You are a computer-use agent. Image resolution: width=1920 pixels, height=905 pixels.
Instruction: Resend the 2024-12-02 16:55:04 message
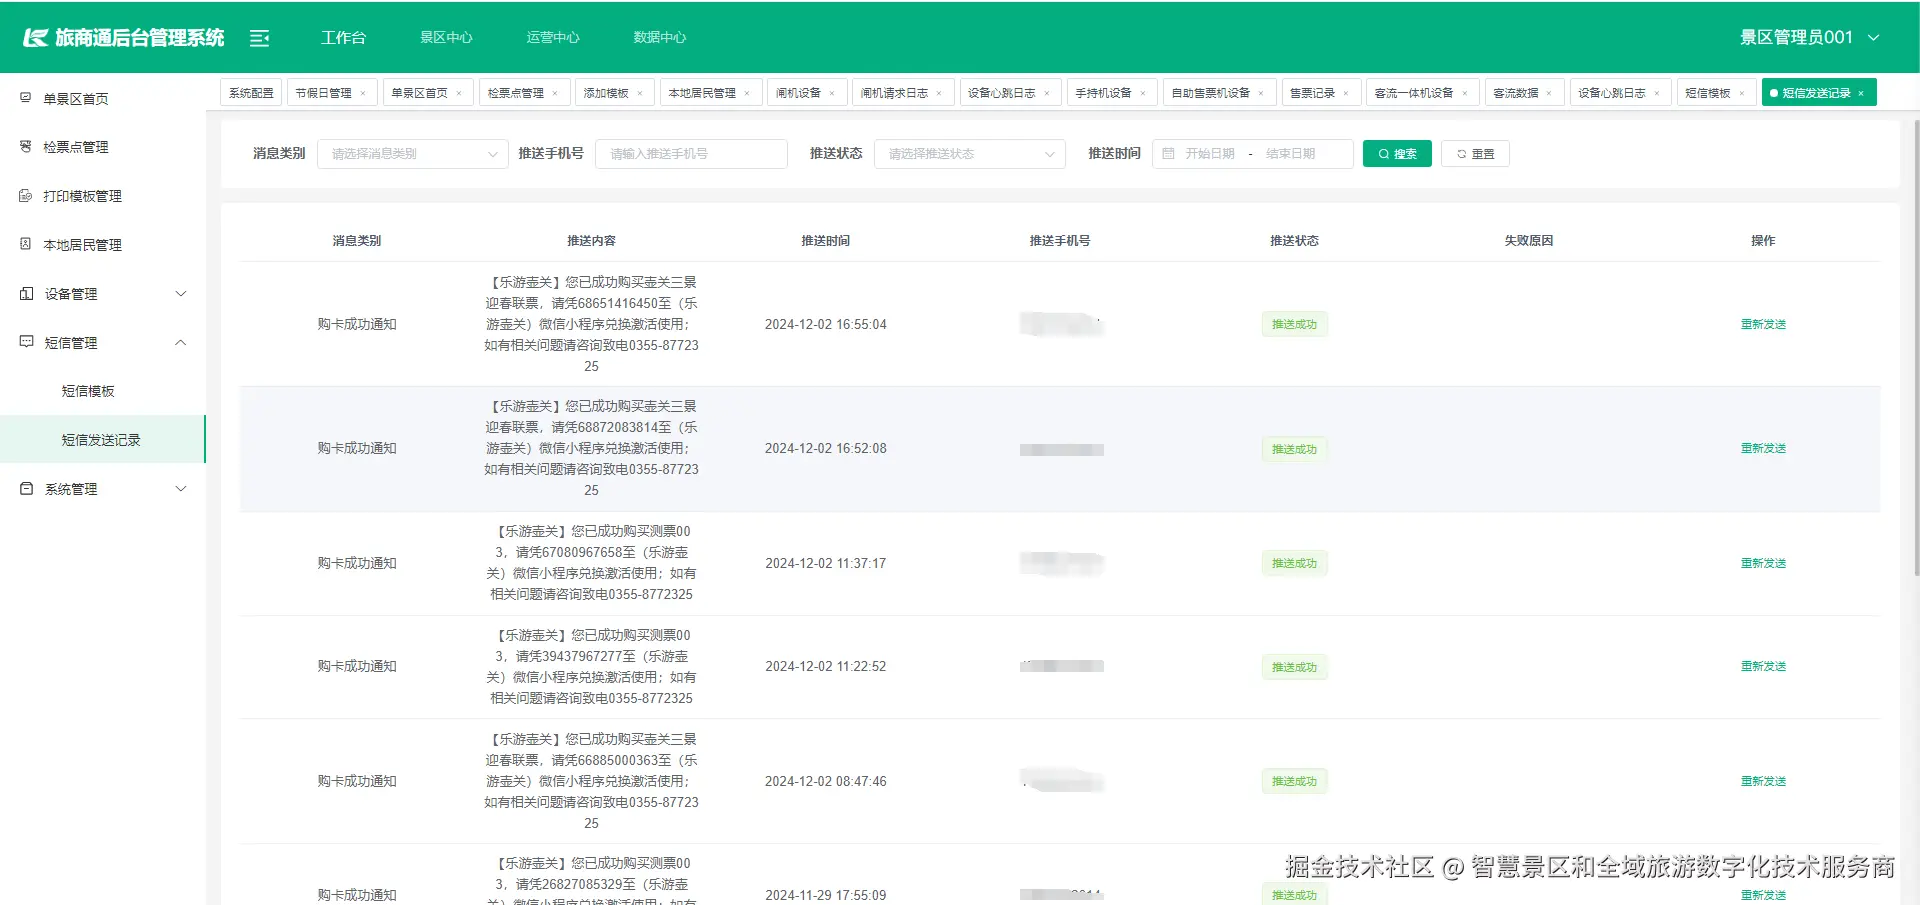[1763, 324]
